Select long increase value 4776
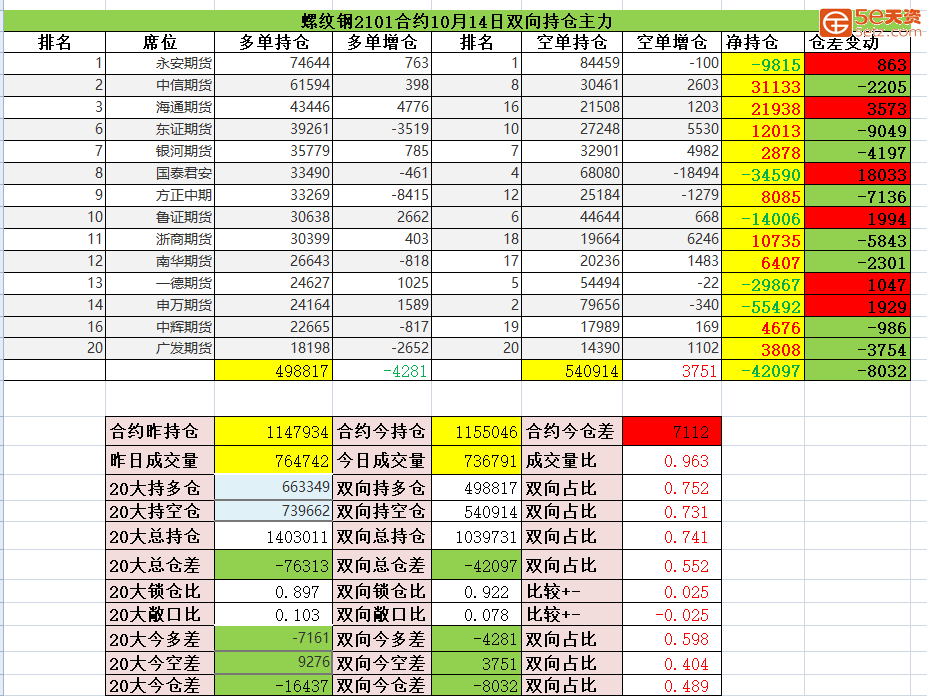The height and width of the screenshot is (696, 927). point(382,108)
